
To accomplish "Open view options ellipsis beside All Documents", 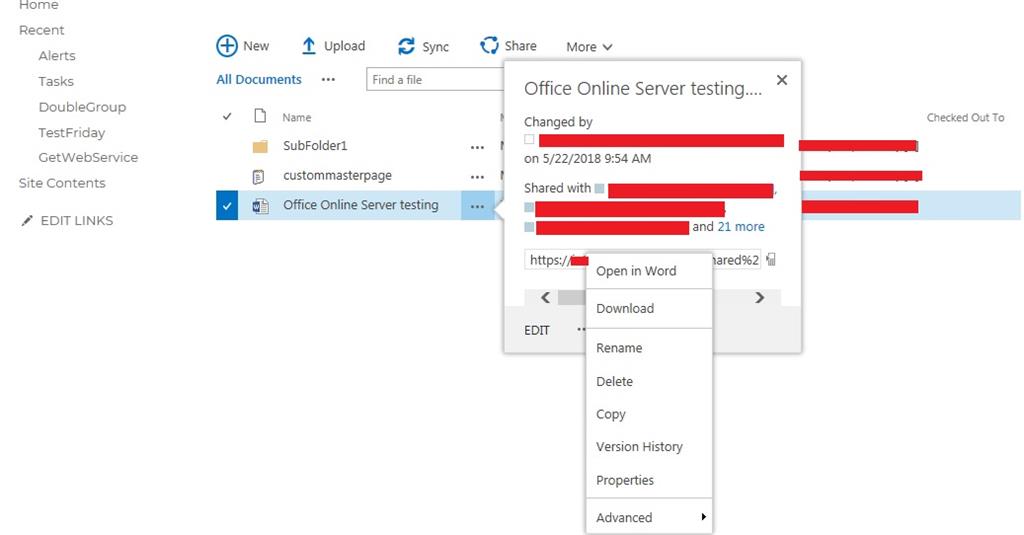I will 328,80.
